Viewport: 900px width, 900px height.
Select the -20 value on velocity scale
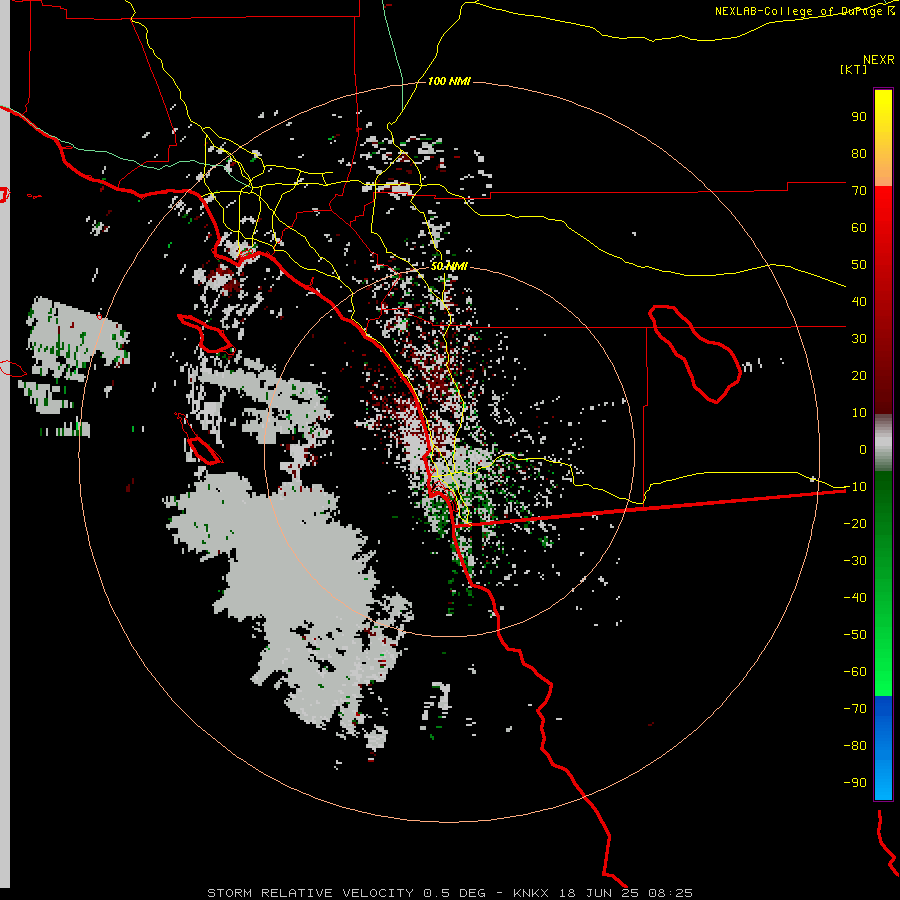(x=855, y=523)
